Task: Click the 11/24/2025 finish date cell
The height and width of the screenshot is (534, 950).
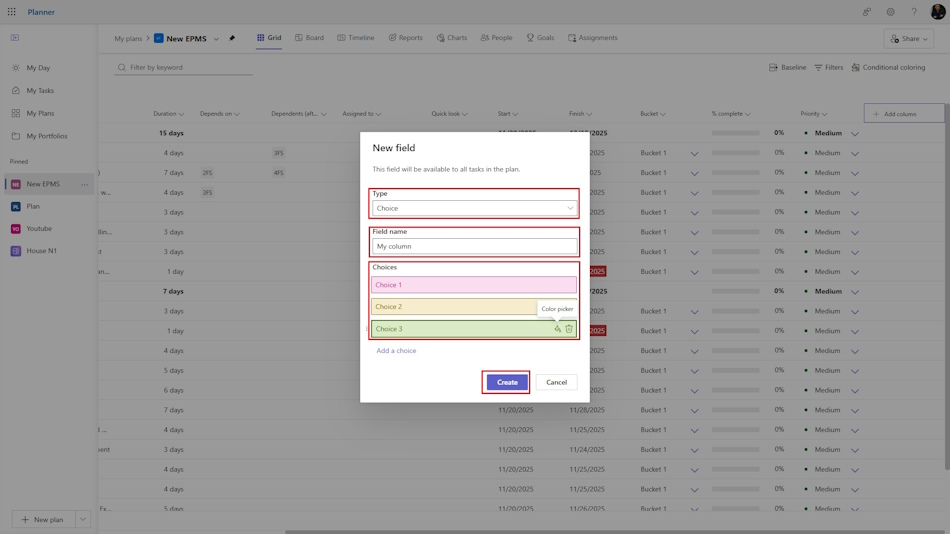Action: 587,450
